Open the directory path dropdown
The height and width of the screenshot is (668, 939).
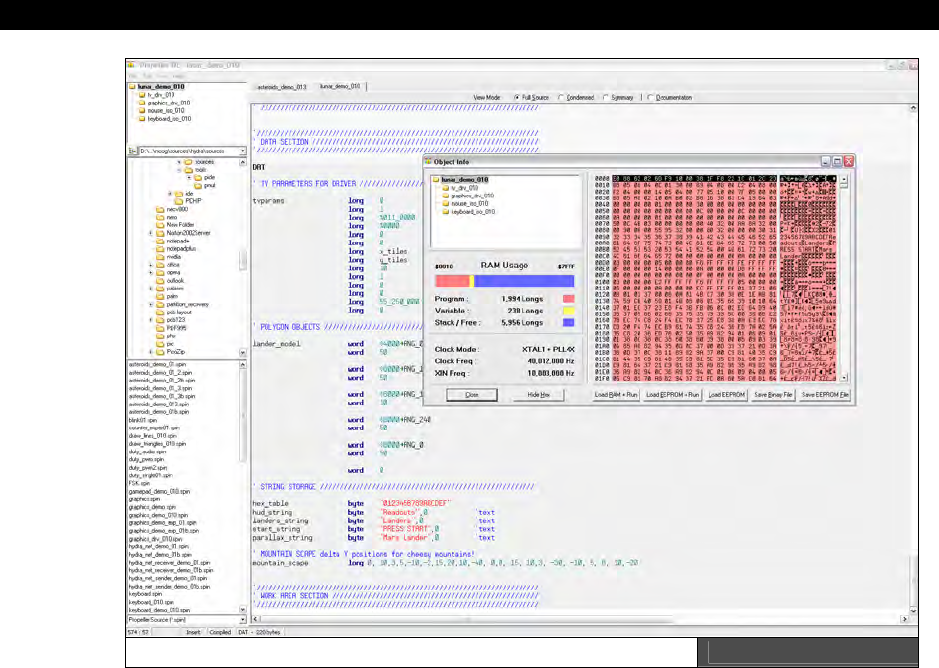(242, 151)
